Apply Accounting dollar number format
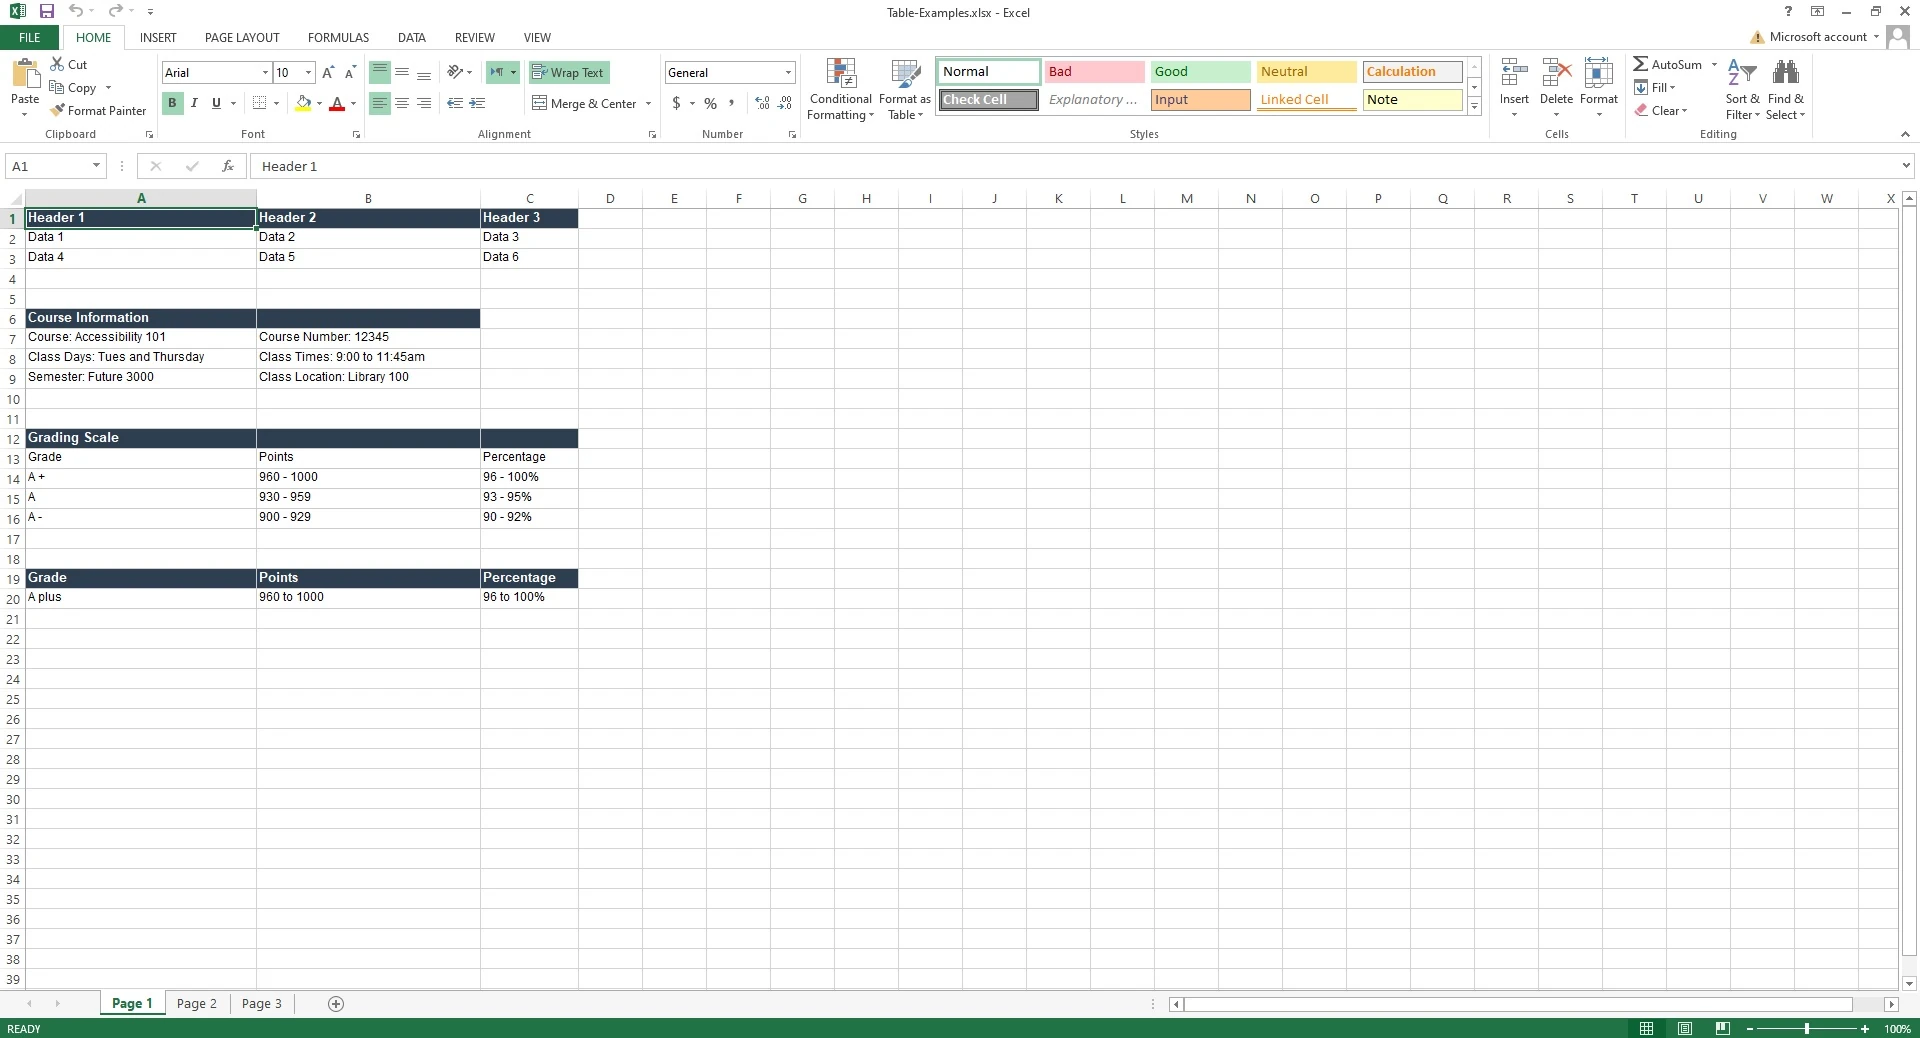The width and height of the screenshot is (1920, 1038). [677, 103]
